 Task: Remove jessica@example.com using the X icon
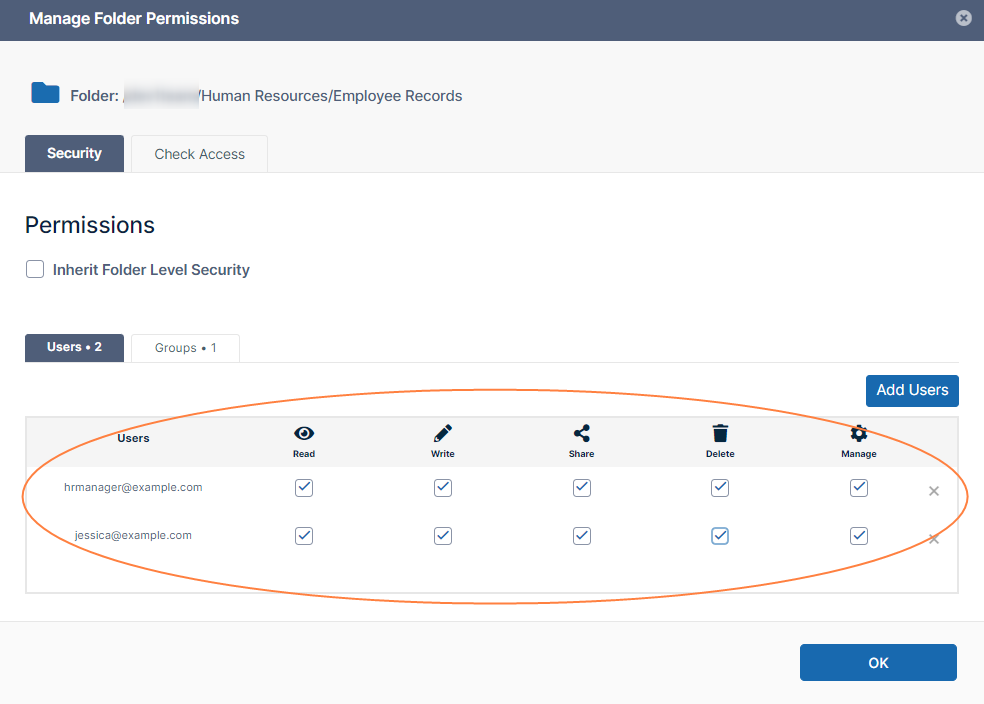(x=933, y=539)
